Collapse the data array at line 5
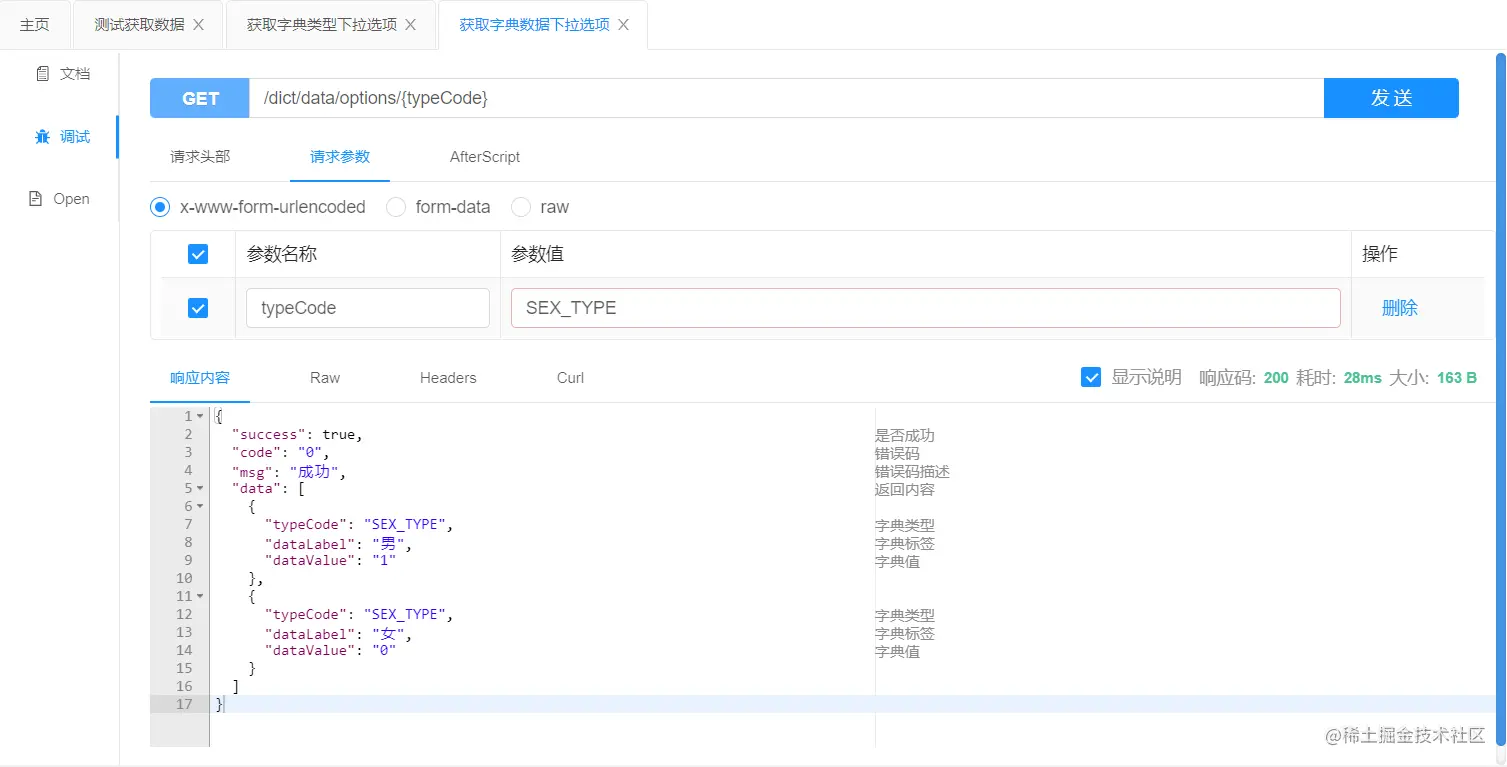The image size is (1507, 767). tap(200, 488)
